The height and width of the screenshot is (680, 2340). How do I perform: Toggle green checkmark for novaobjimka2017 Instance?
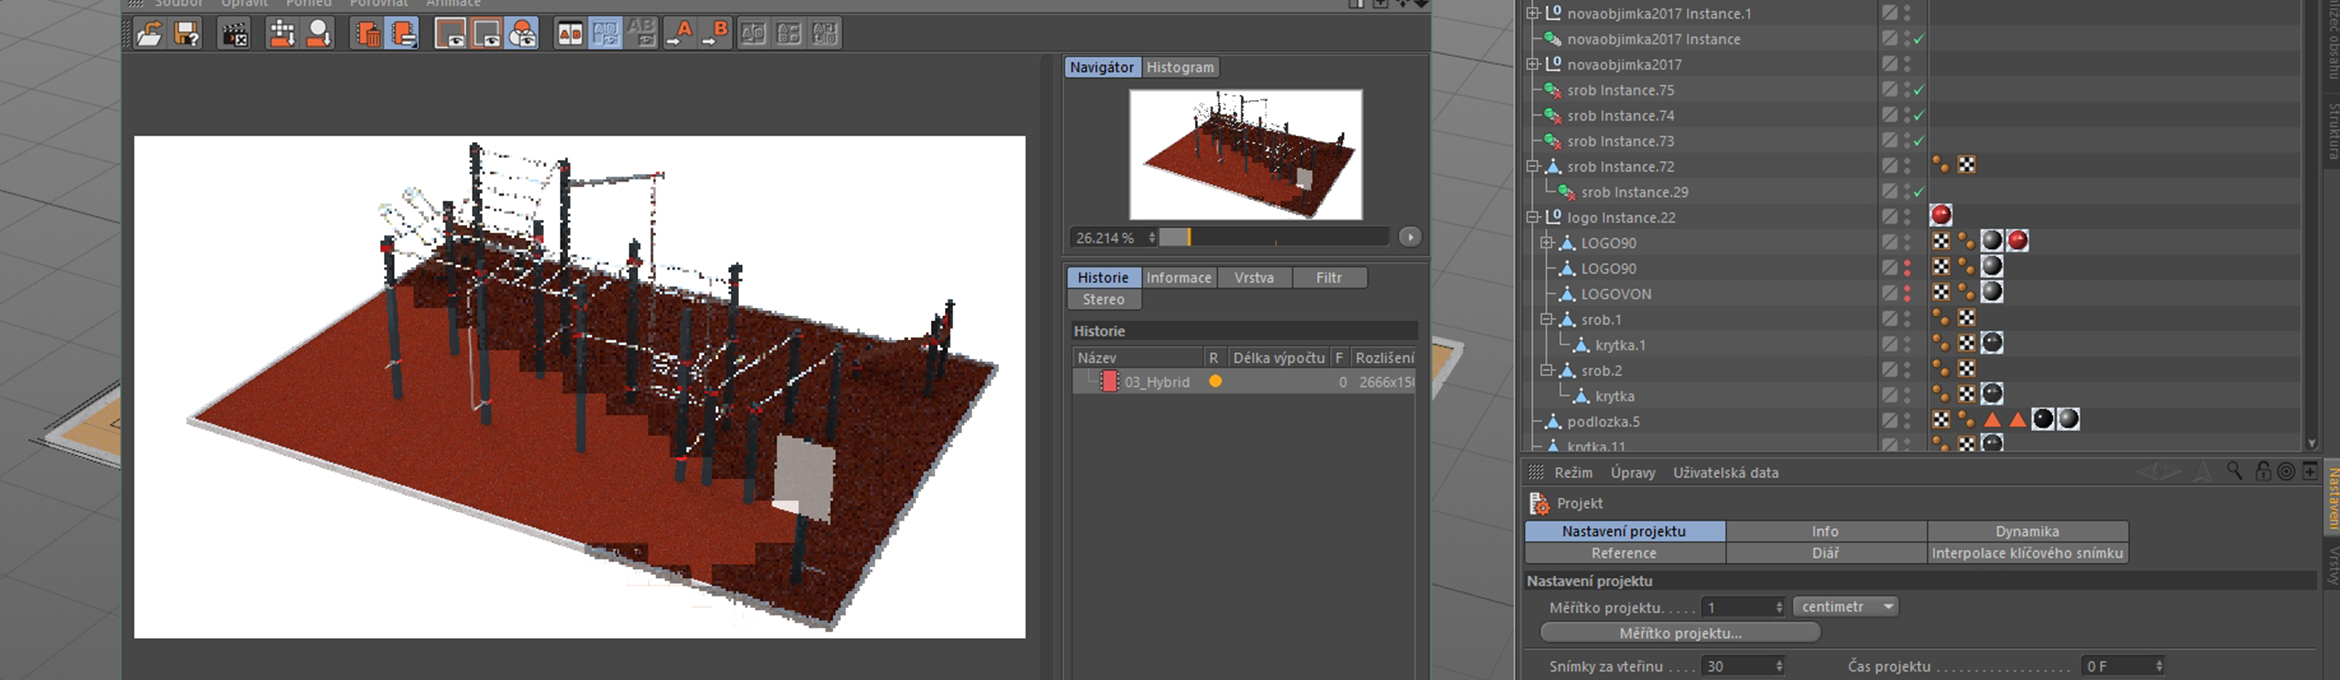click(x=1919, y=39)
